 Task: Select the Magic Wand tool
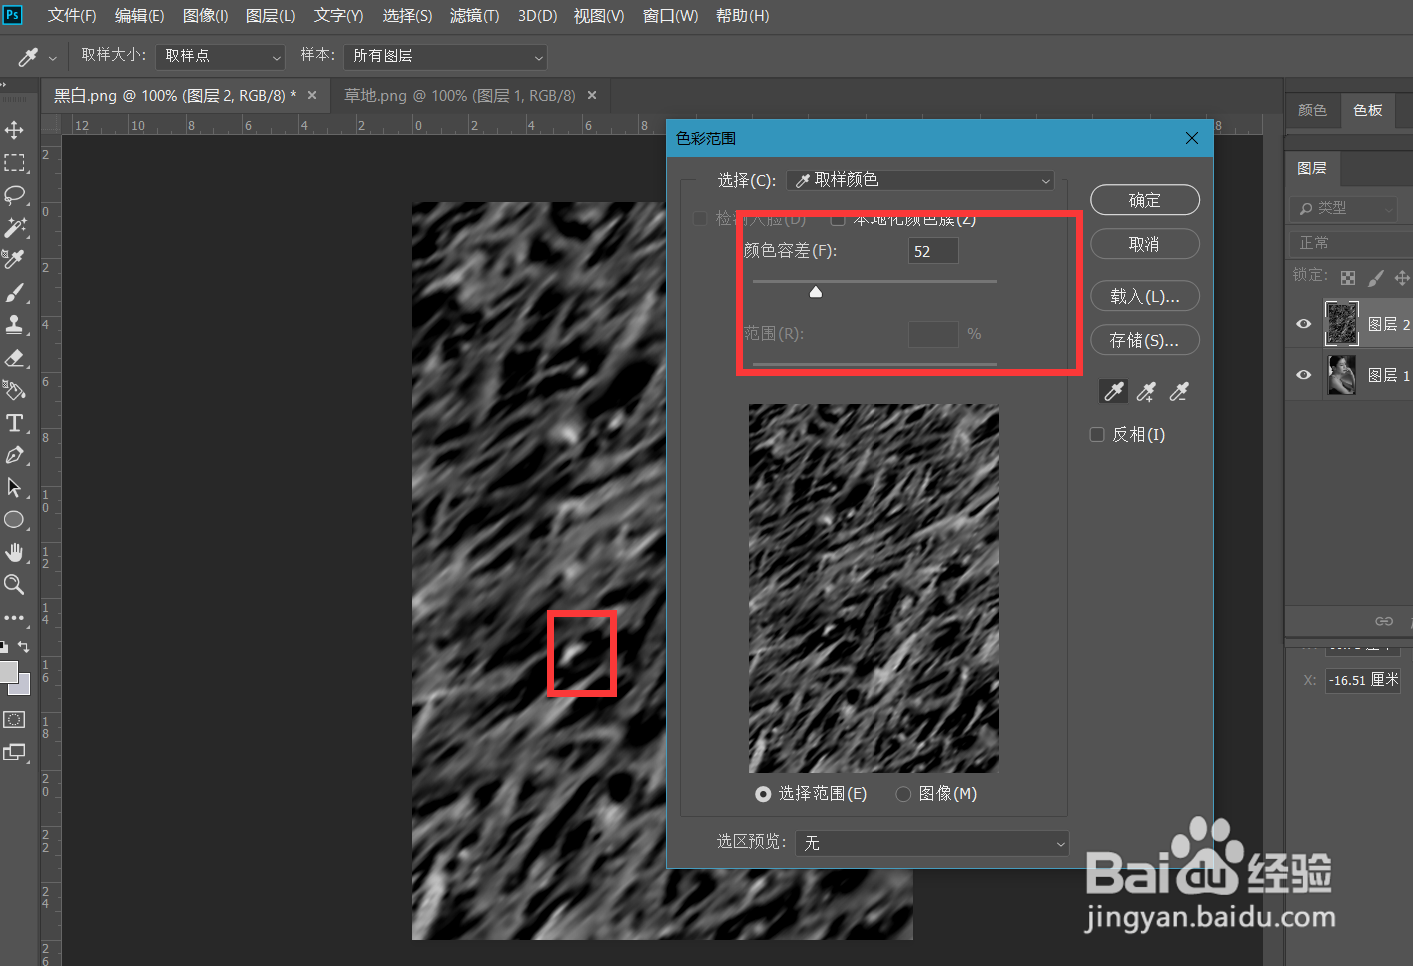coord(16,228)
